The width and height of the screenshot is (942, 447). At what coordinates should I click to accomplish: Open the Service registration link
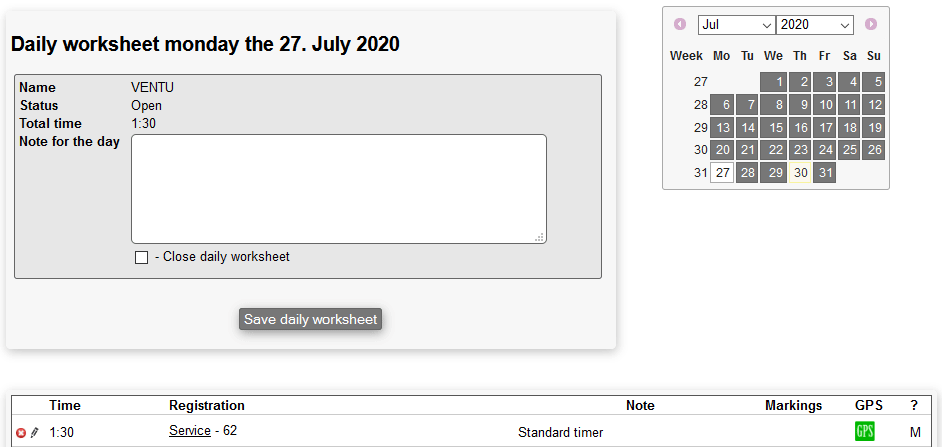point(189,431)
